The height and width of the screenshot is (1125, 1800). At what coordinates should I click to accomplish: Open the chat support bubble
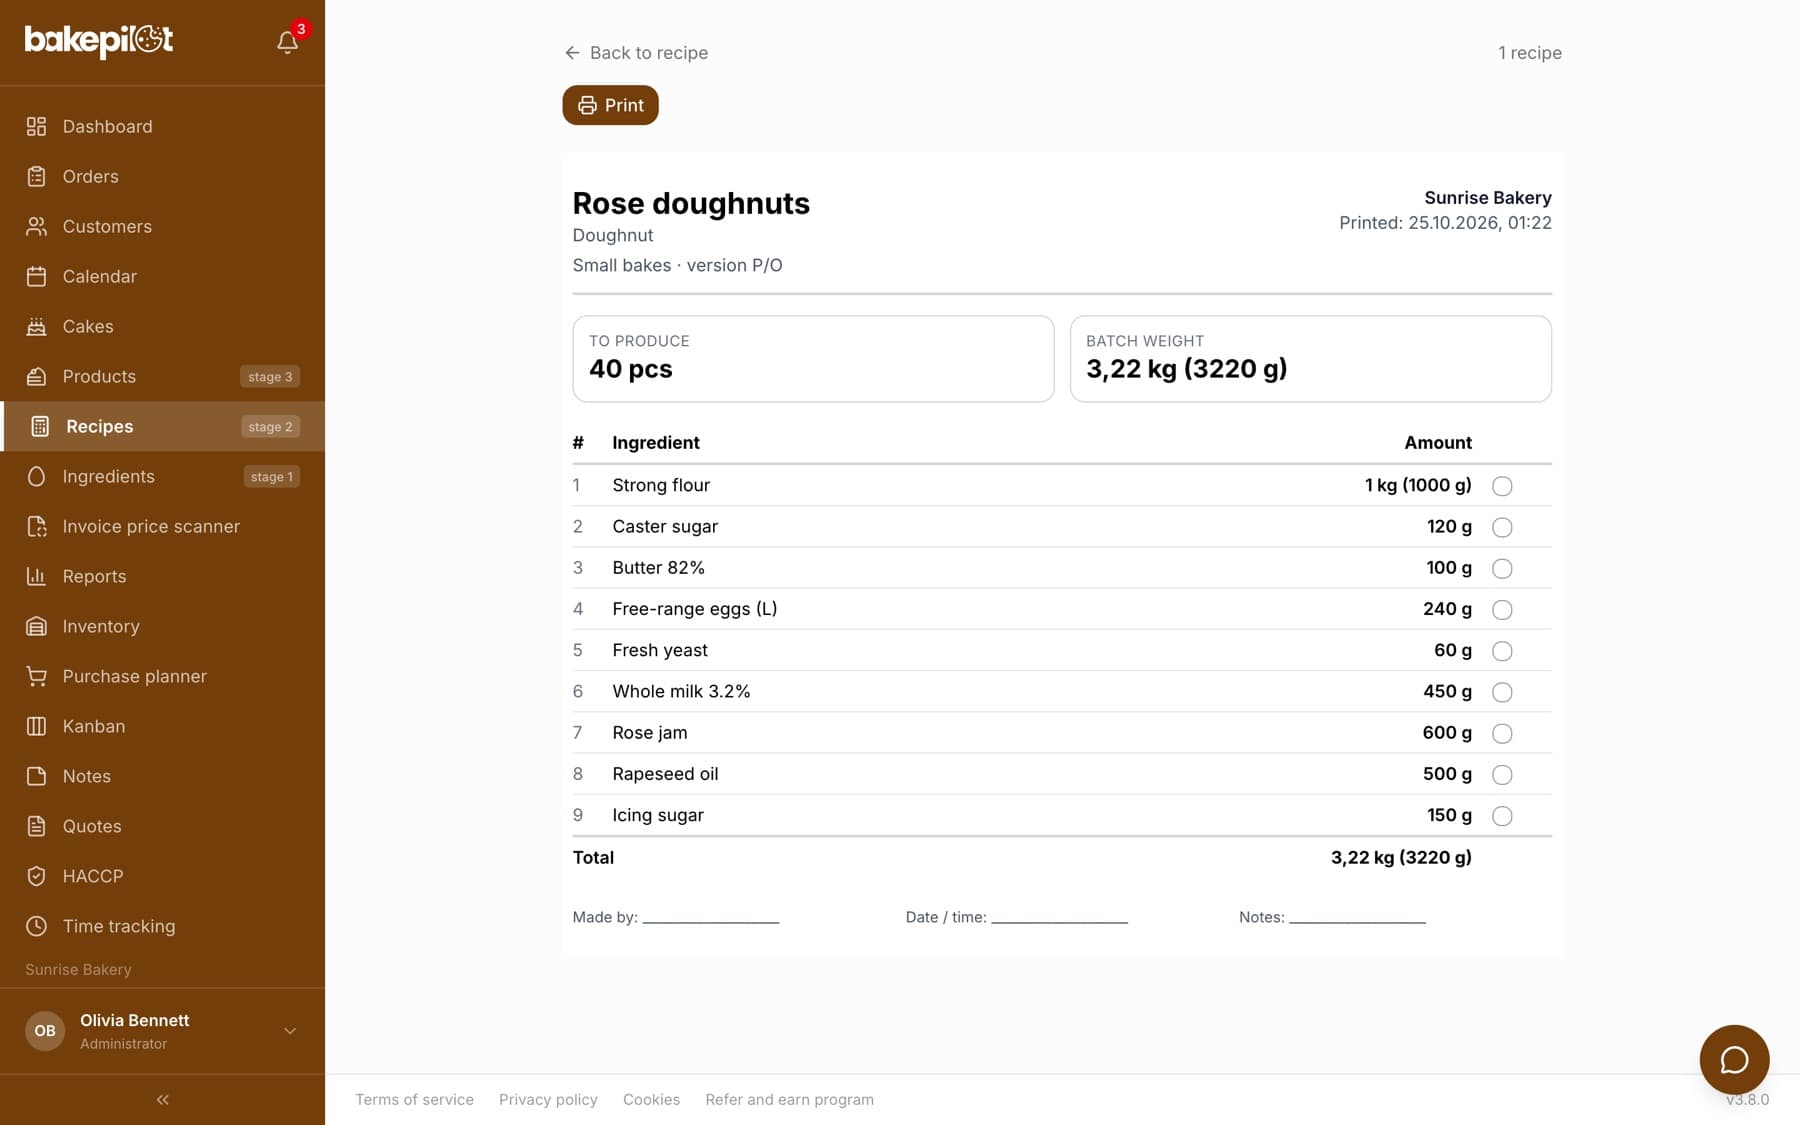point(1734,1059)
